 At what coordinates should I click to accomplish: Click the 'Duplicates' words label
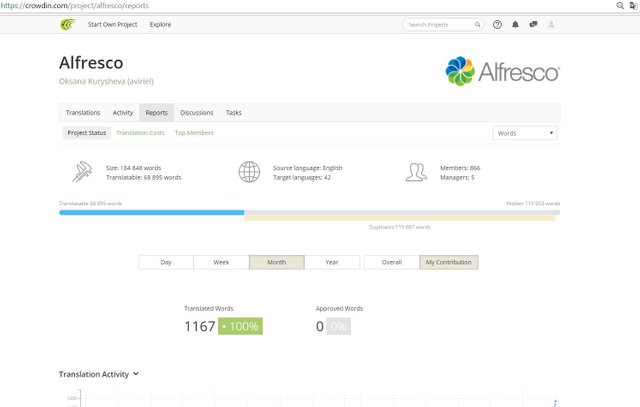[400, 227]
